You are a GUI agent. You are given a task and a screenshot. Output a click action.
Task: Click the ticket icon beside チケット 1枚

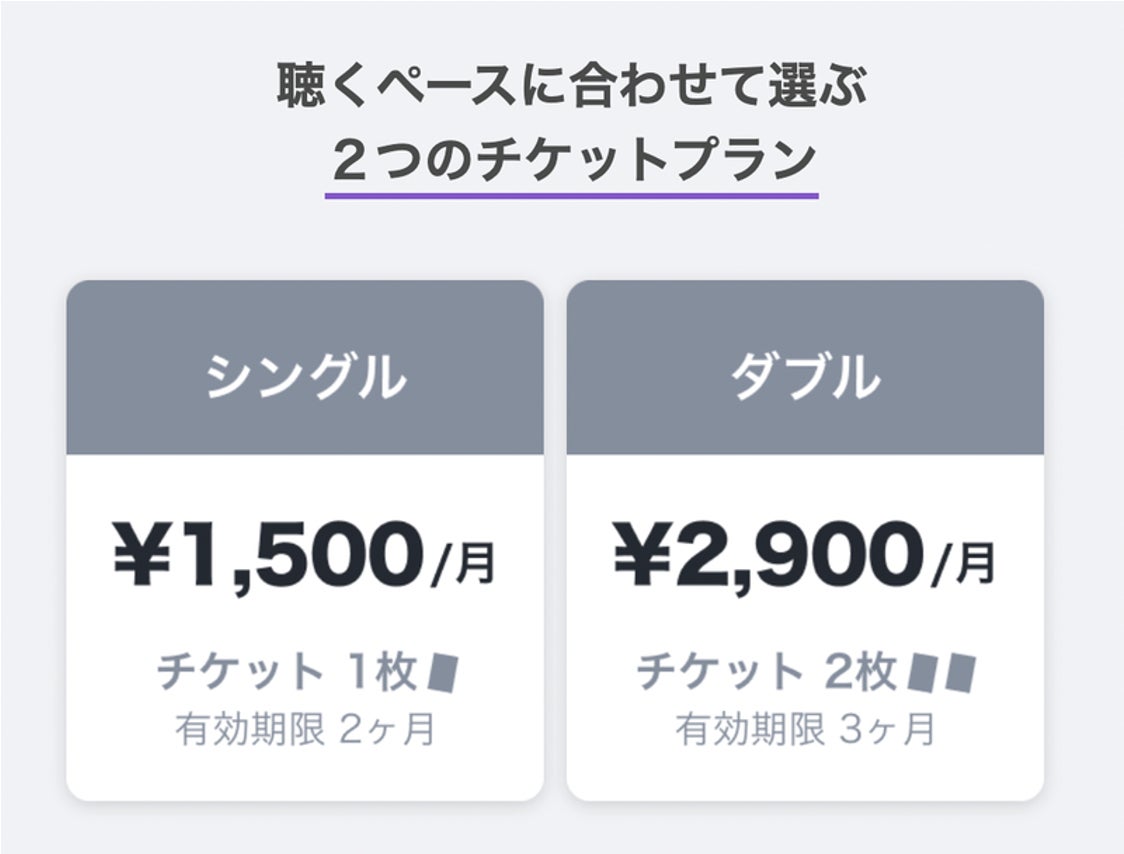(443, 672)
